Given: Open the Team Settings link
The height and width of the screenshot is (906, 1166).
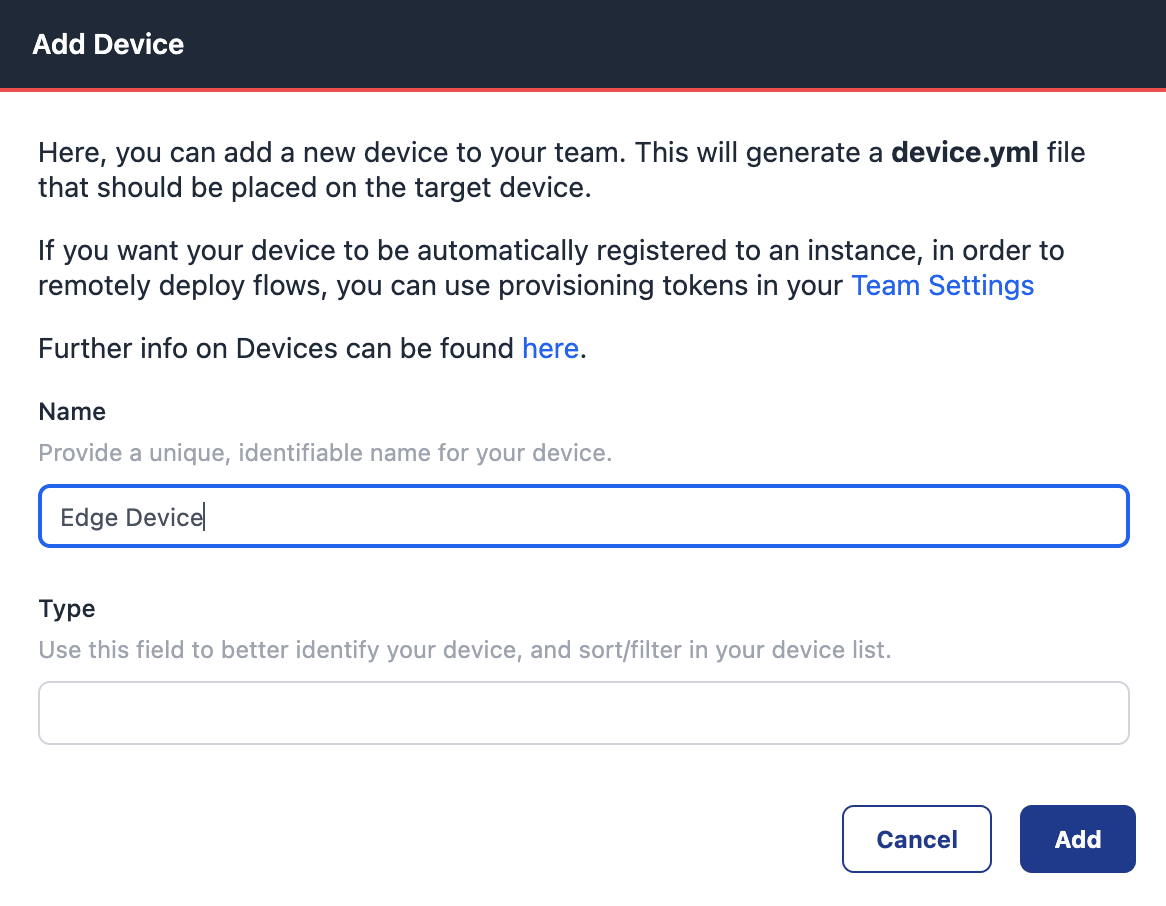Looking at the screenshot, I should point(942,286).
